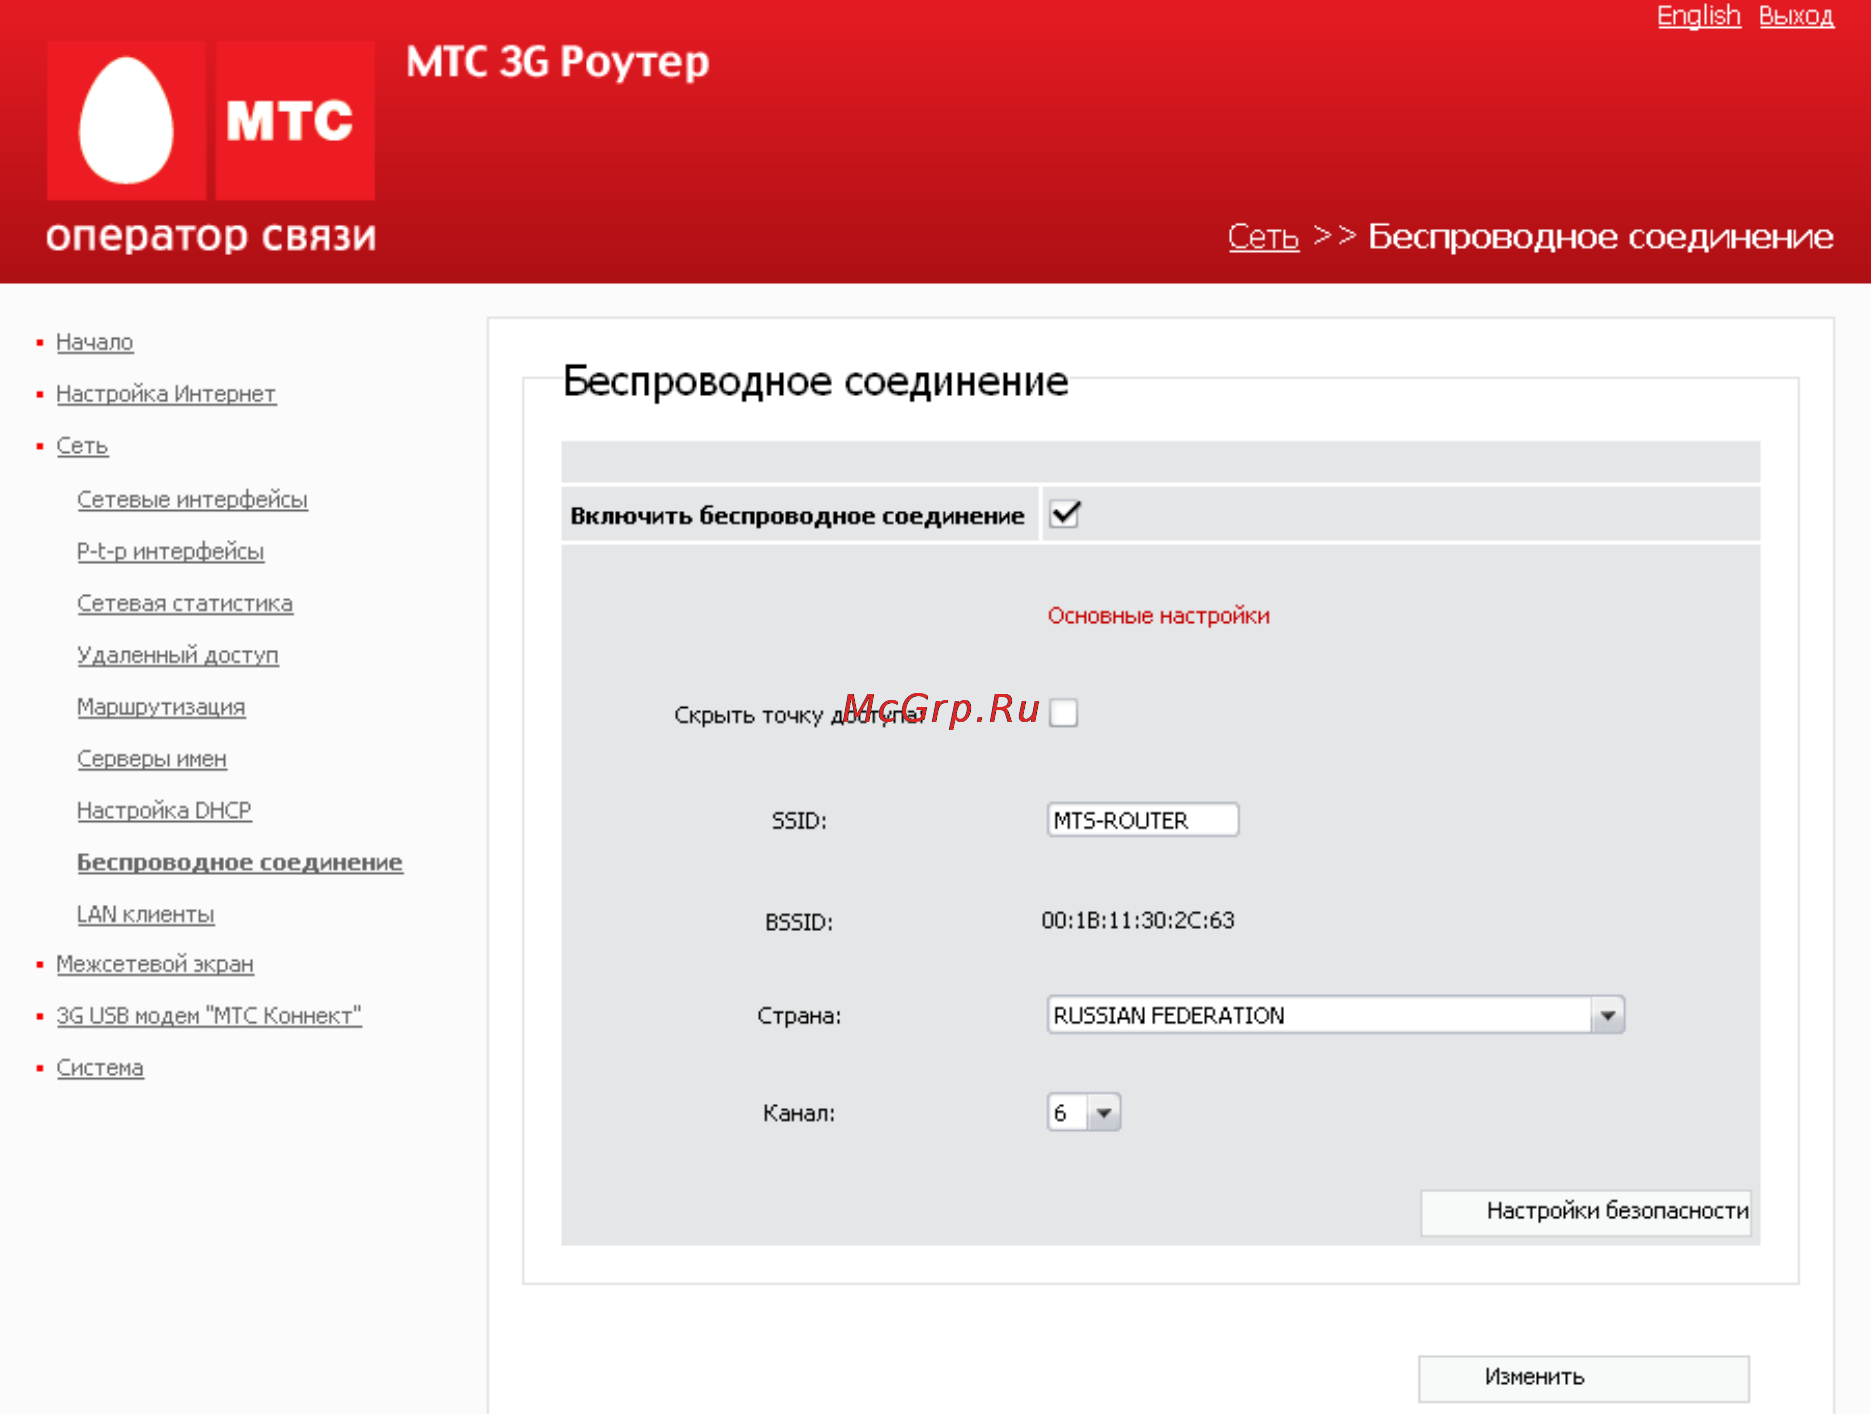Click BSSID value 00:1B:11:30:2C:63
Image resolution: width=1871 pixels, height=1414 pixels.
(x=1138, y=920)
